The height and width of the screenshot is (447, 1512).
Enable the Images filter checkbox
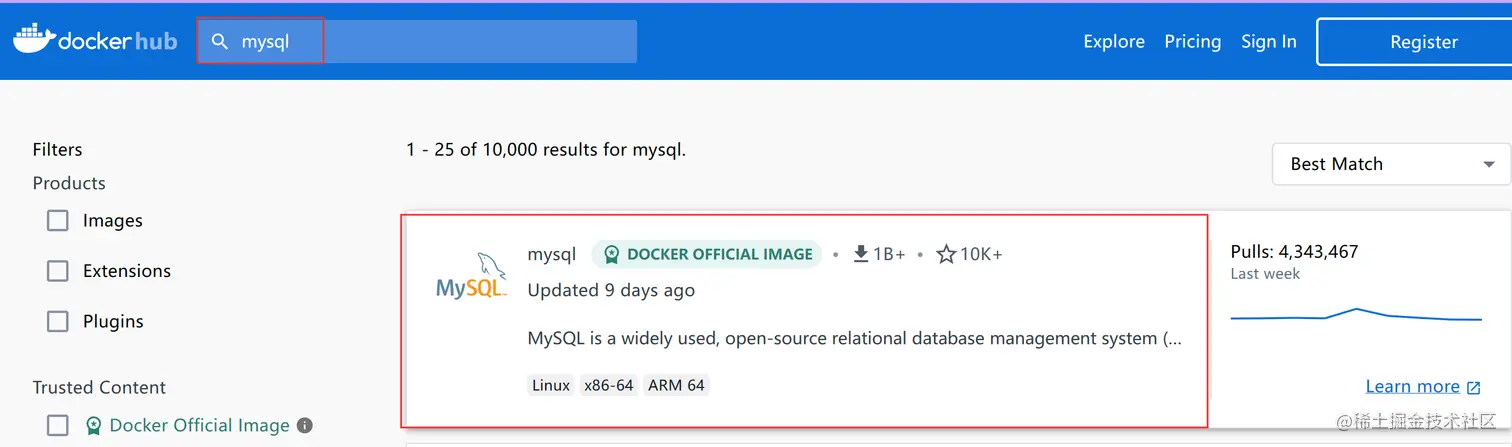(58, 221)
